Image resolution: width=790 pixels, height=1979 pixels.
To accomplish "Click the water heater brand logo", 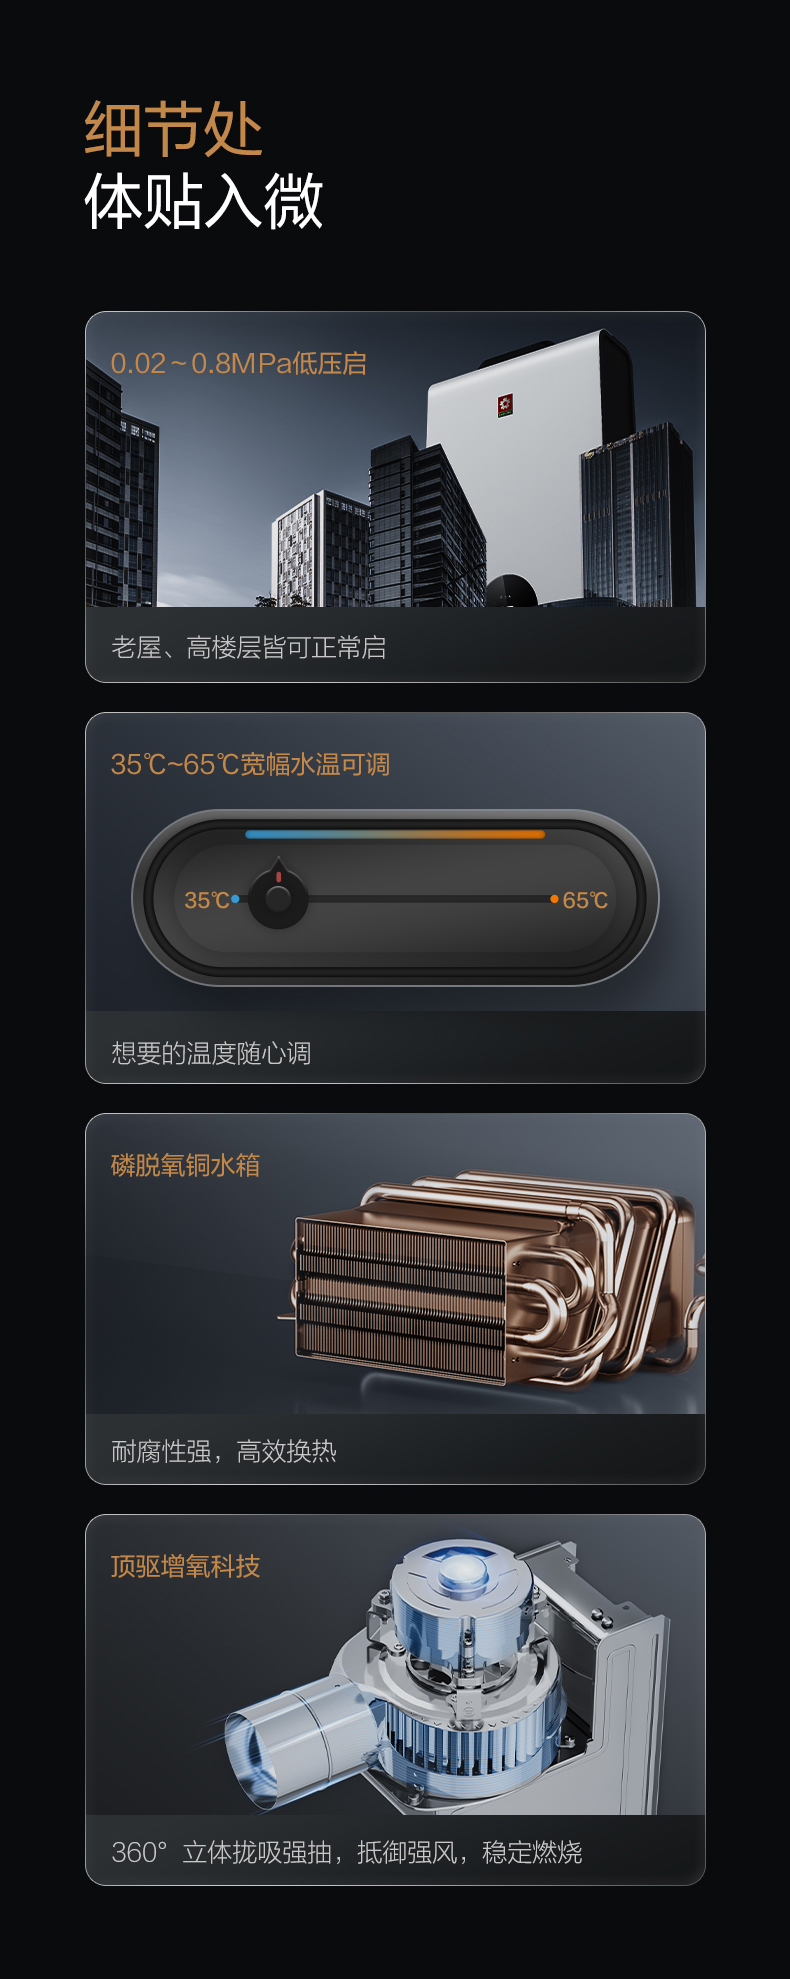I will click(x=505, y=405).
